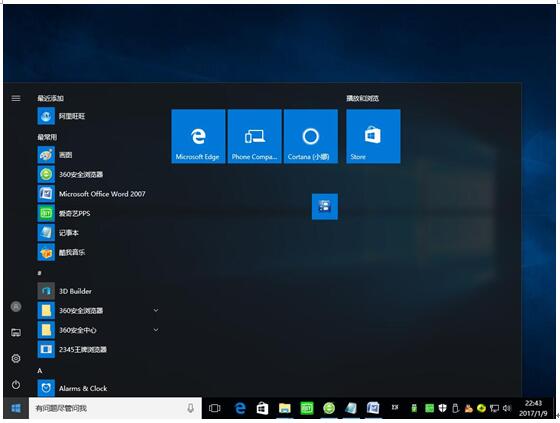The image size is (560, 423).
Task: Click the A letter group header
Action: click(40, 371)
